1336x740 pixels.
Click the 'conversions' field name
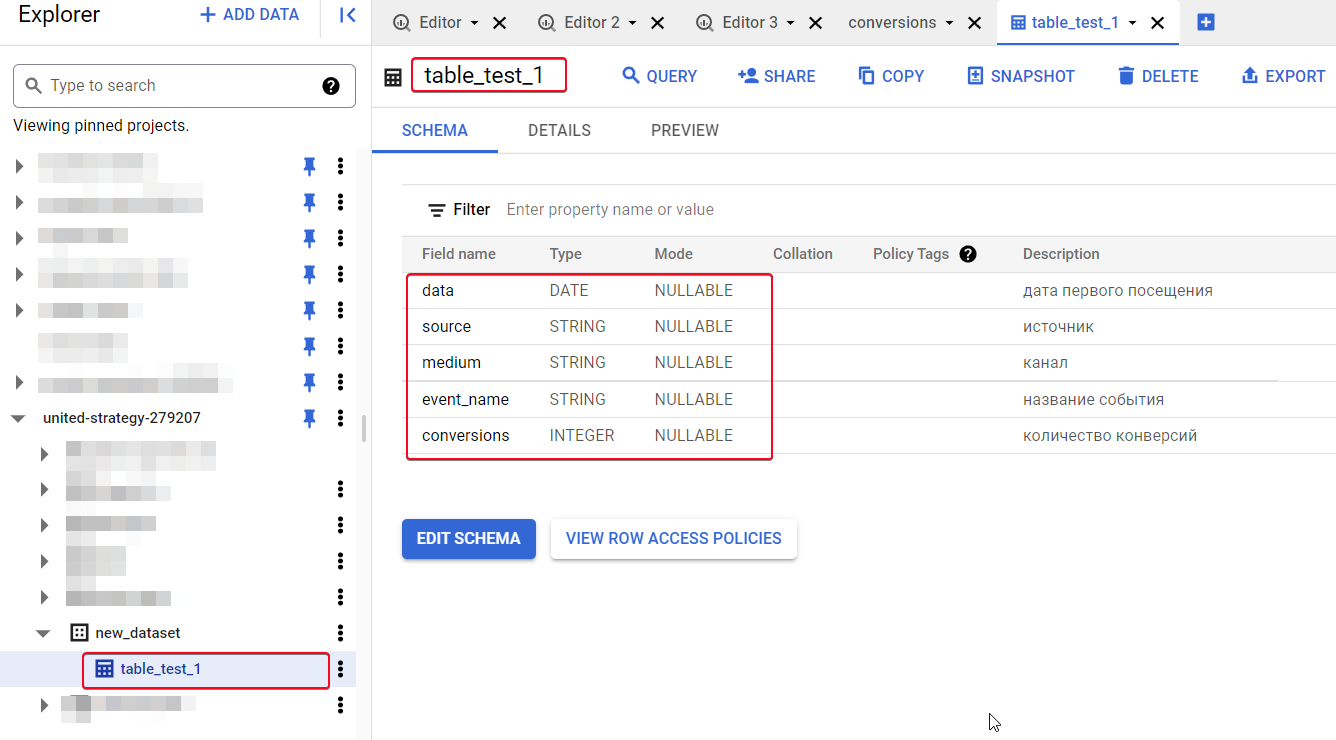(x=465, y=436)
